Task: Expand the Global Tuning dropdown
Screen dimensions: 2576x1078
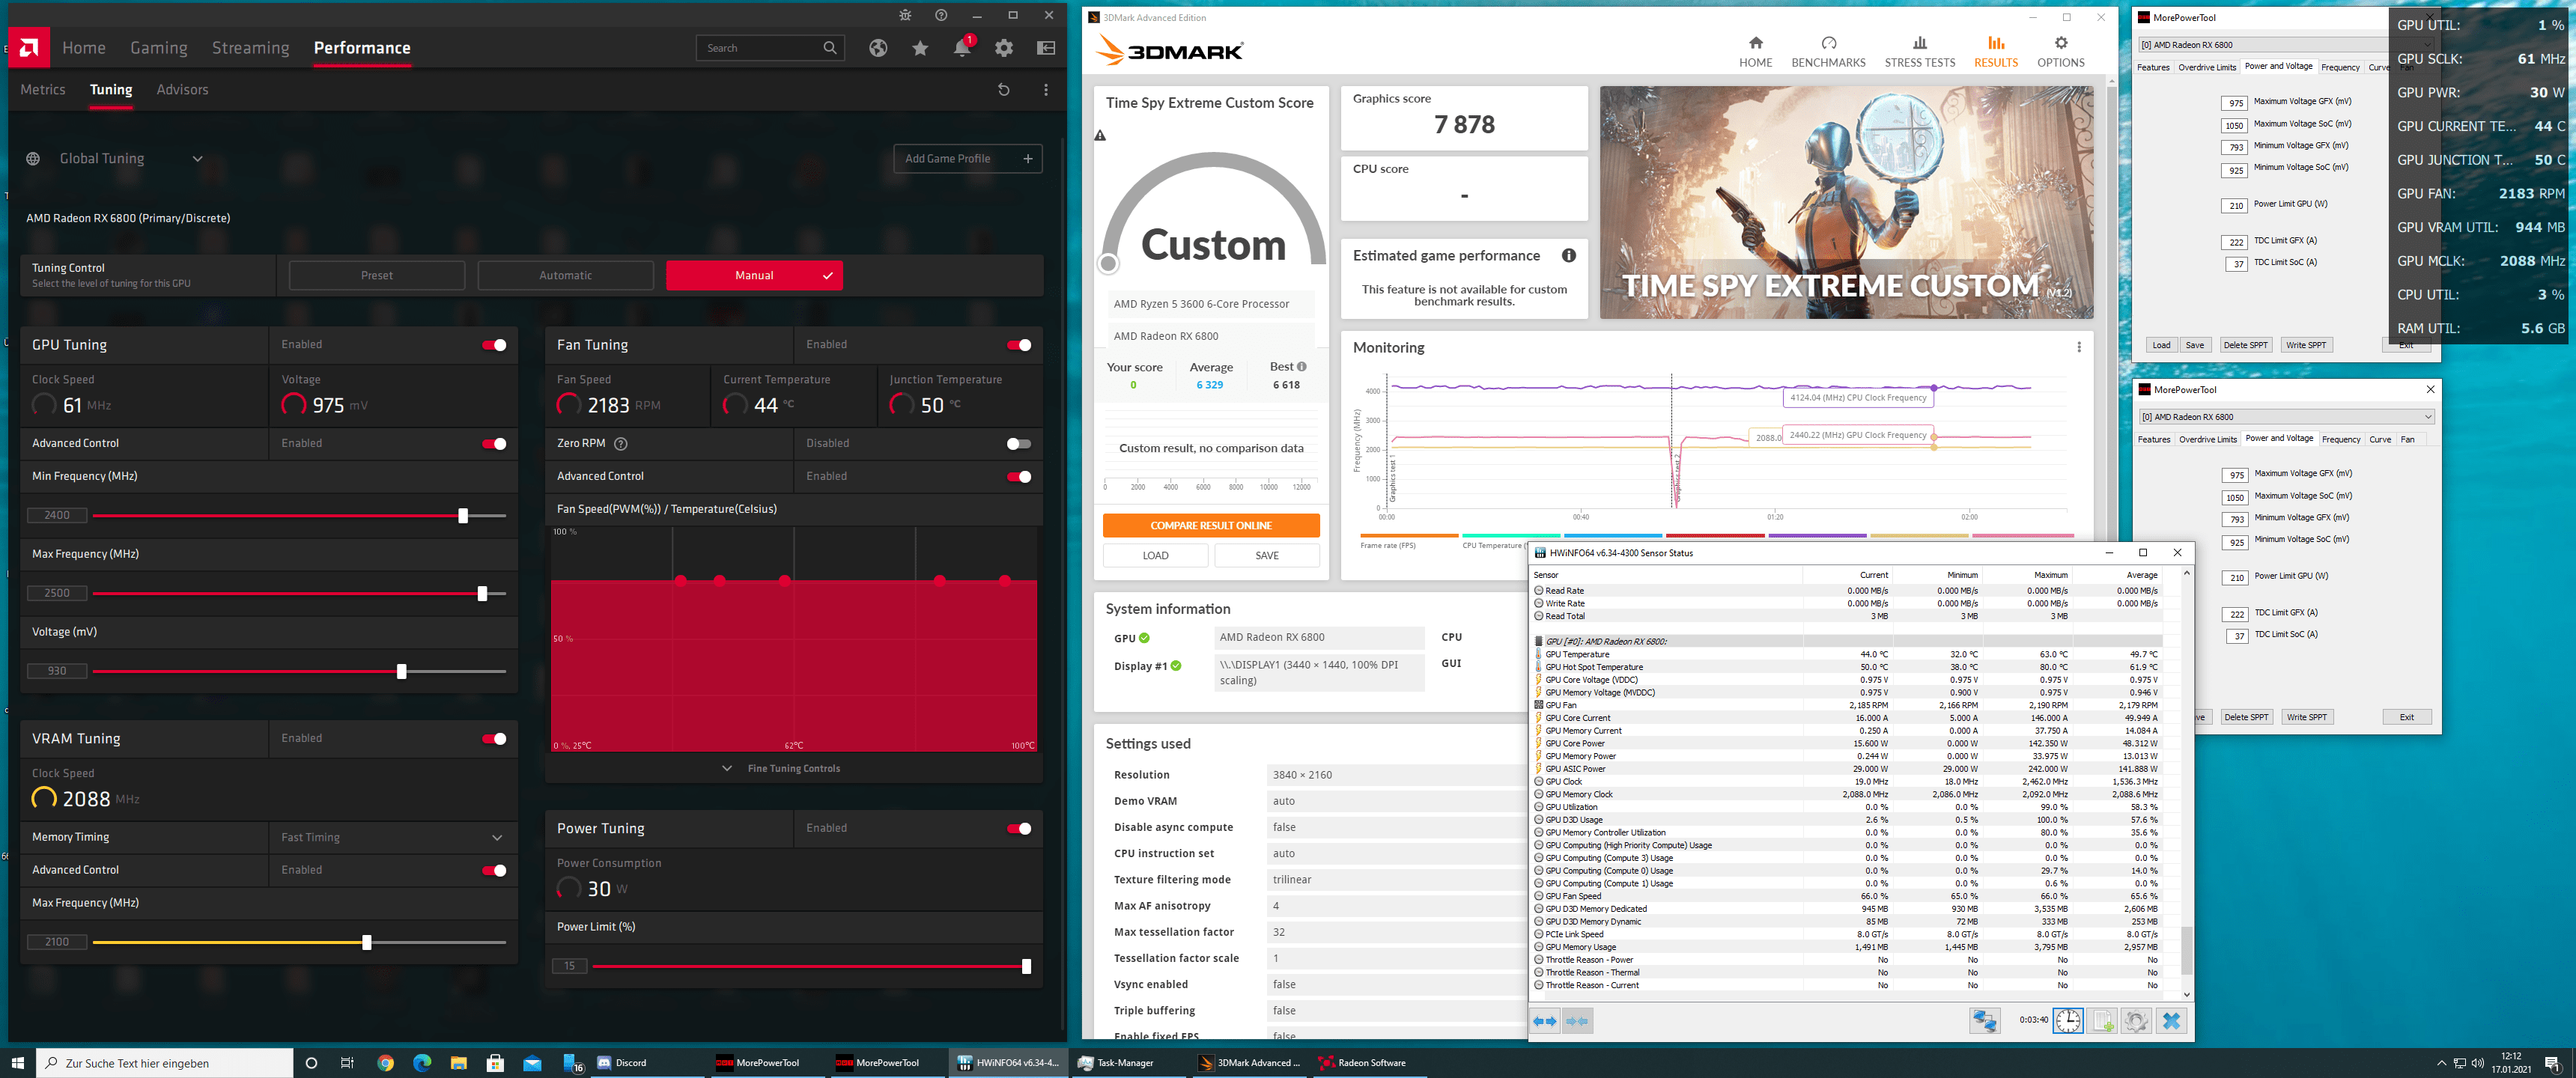Action: coord(198,159)
